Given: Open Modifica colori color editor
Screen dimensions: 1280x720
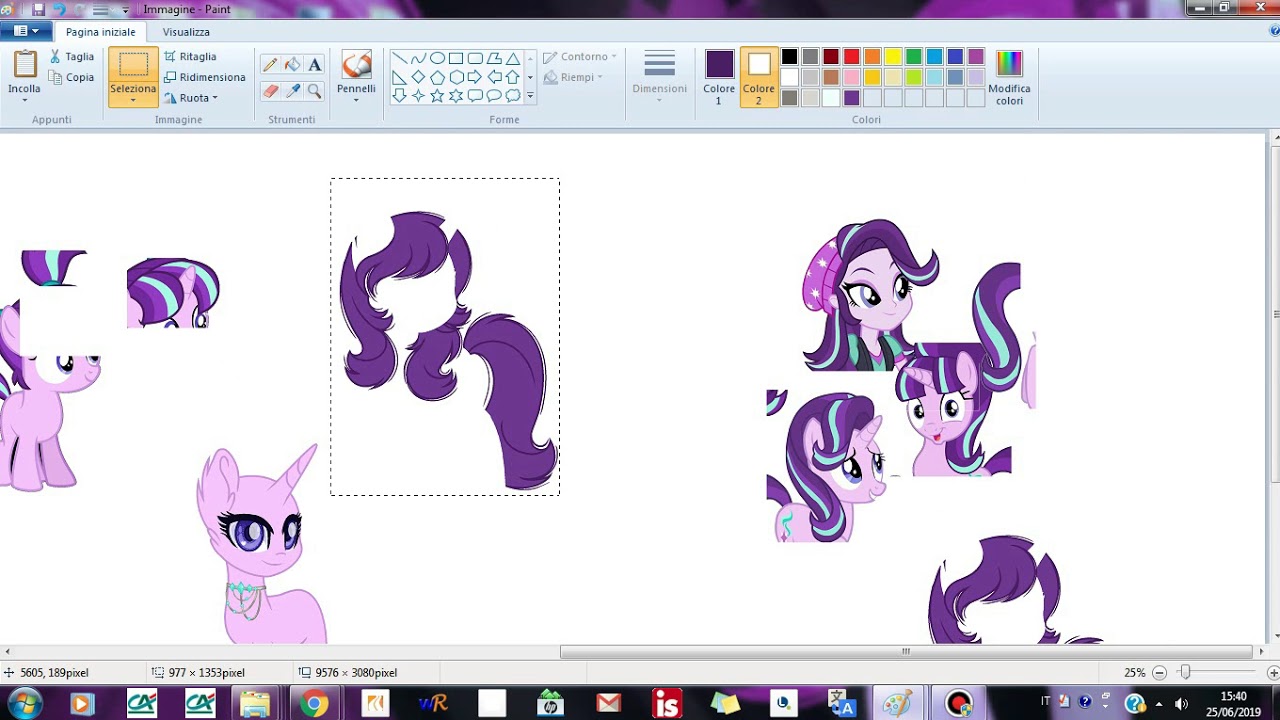Looking at the screenshot, I should (1009, 78).
